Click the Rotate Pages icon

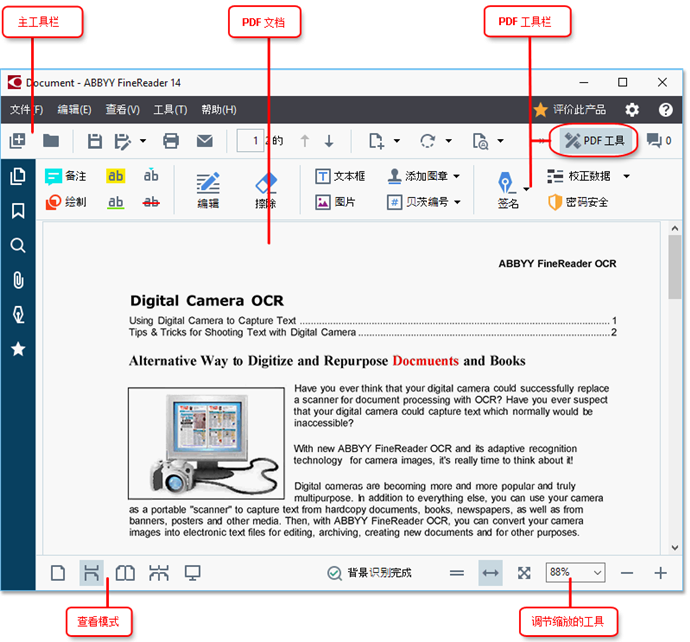[428, 141]
